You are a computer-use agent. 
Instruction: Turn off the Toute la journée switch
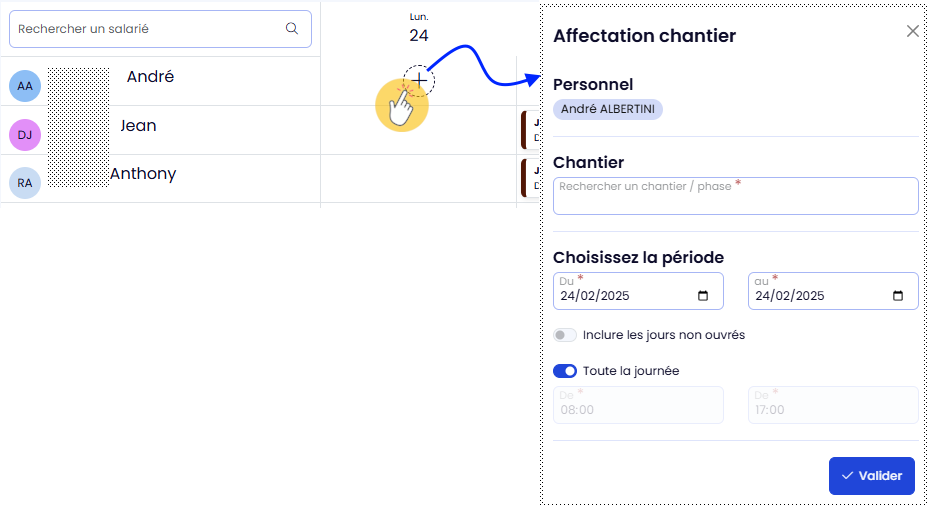[x=565, y=371]
